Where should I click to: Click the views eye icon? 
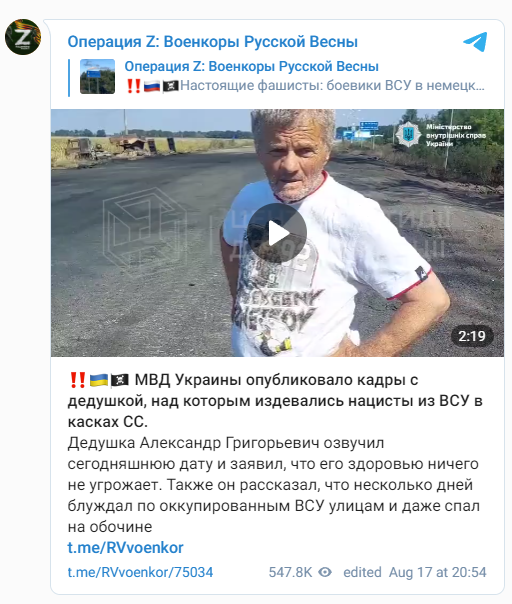325,572
